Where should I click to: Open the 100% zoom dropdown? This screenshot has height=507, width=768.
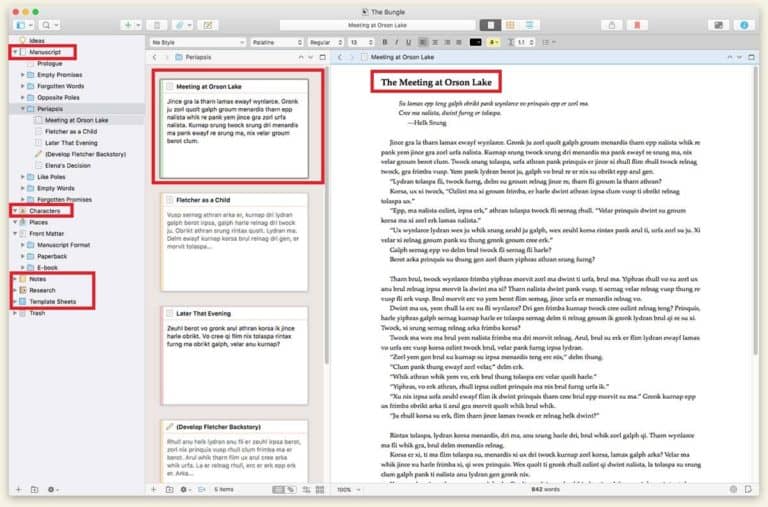349,489
